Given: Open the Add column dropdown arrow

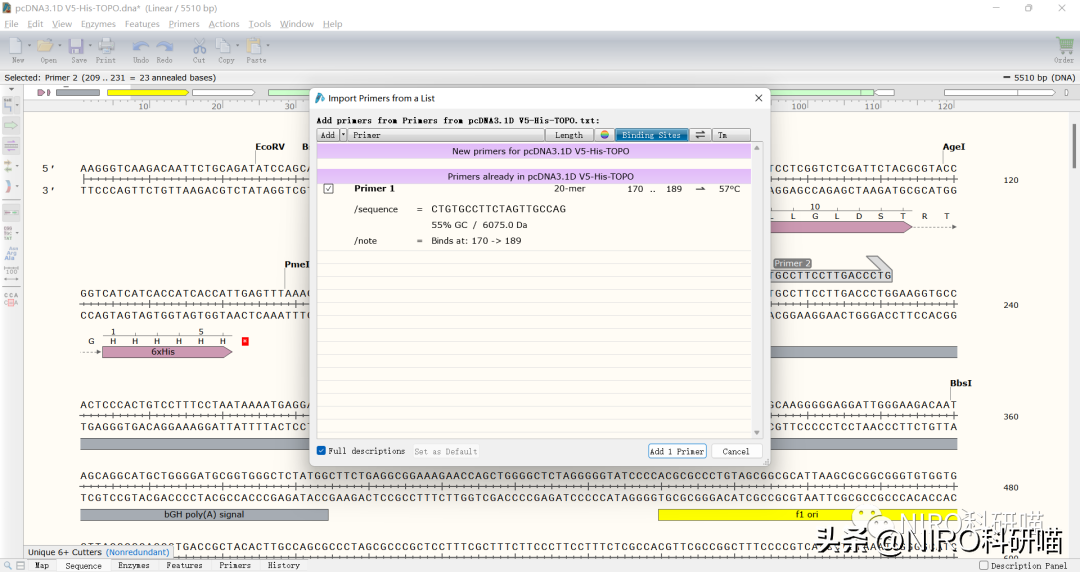Looking at the screenshot, I should [343, 135].
